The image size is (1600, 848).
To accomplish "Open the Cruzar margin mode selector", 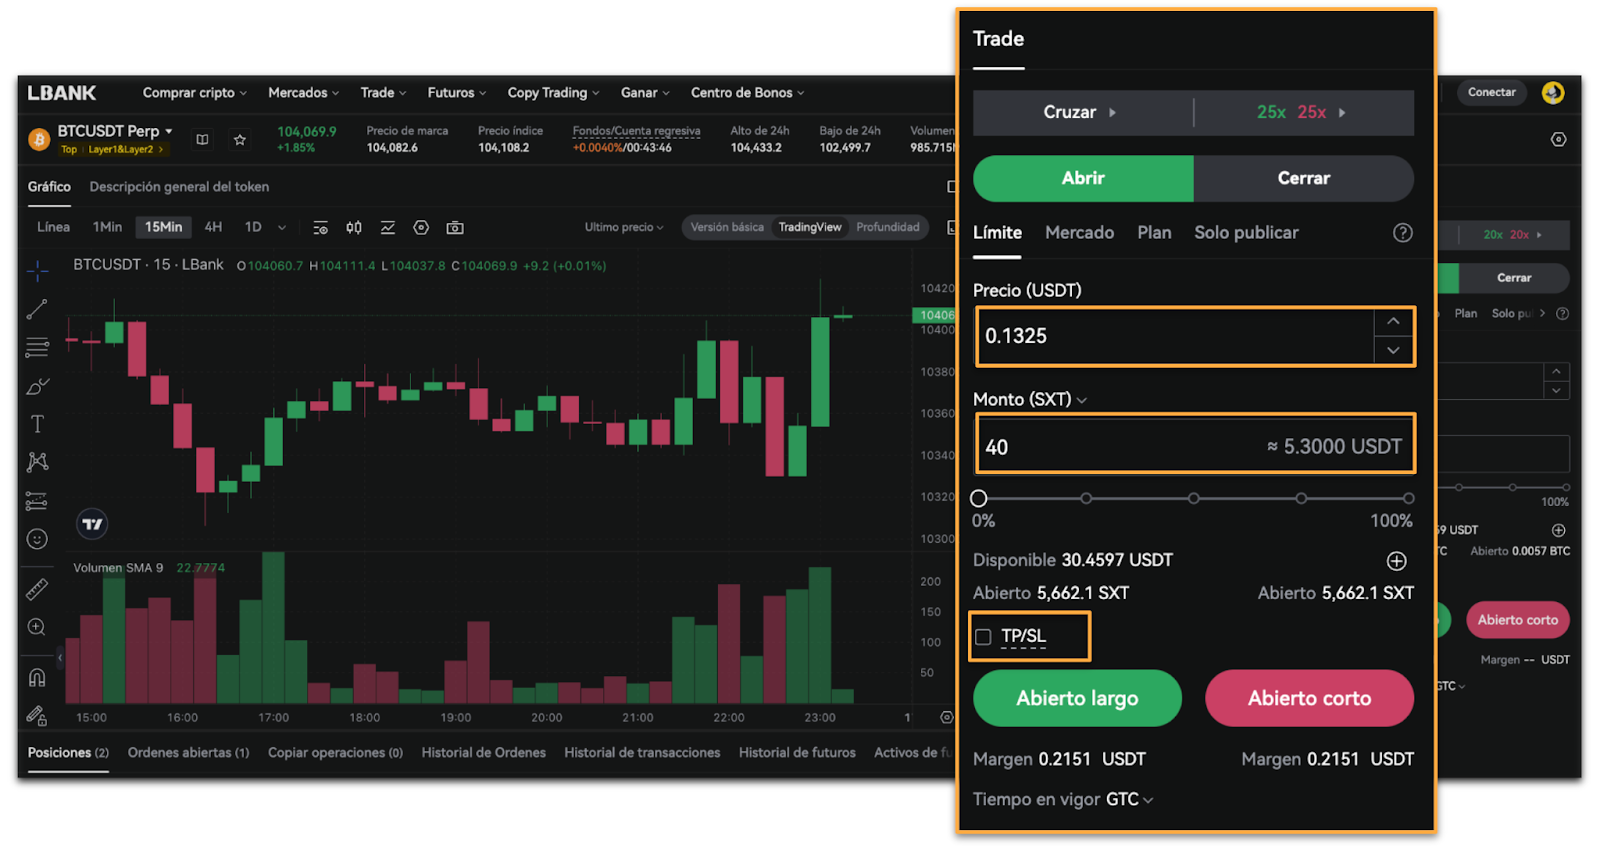I will (x=1080, y=113).
